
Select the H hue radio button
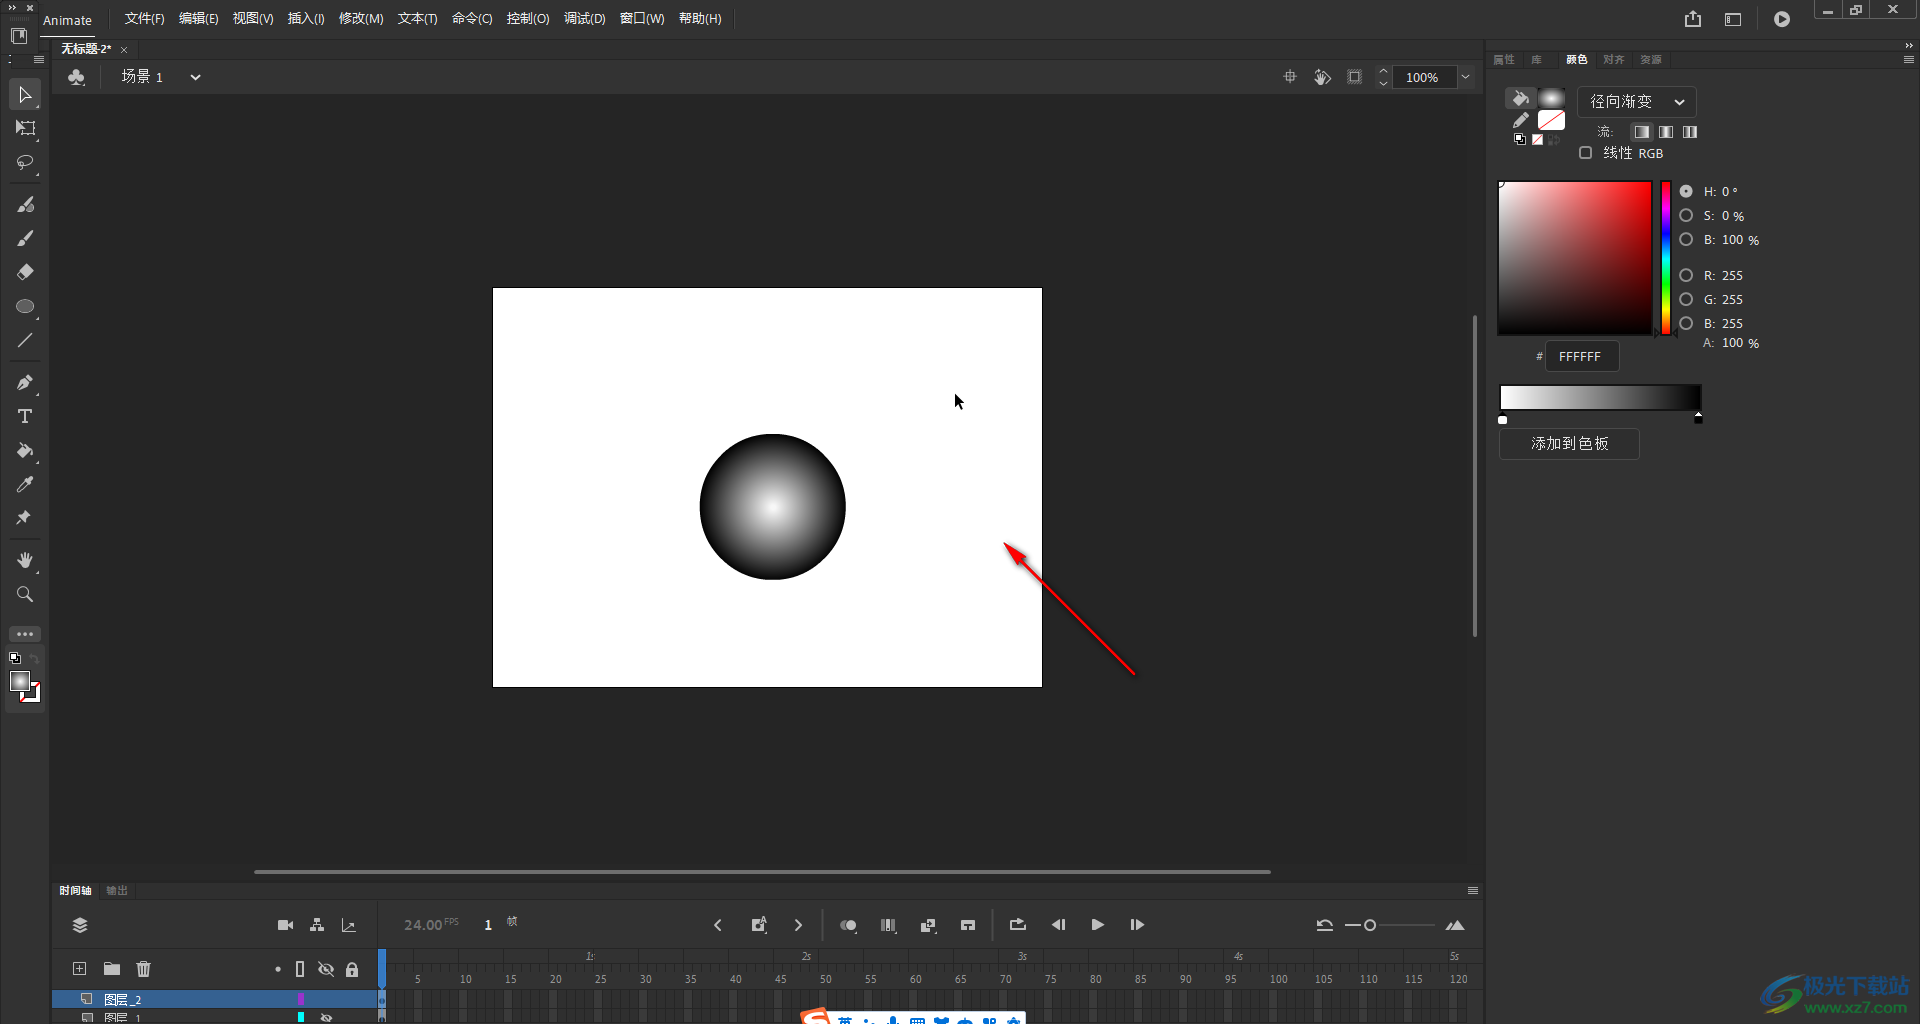[1686, 191]
